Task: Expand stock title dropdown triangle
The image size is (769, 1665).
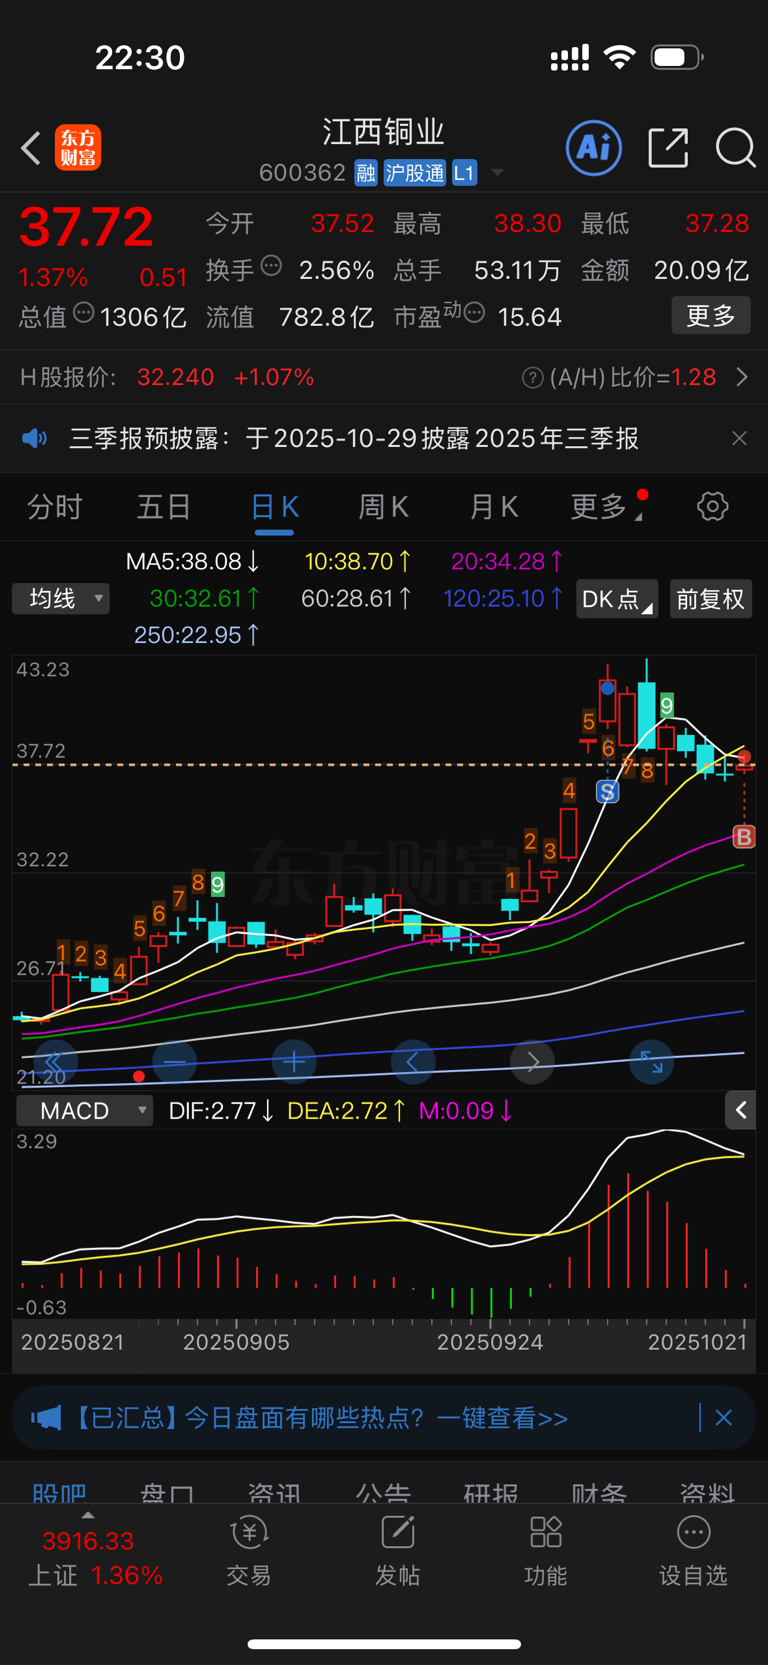Action: (497, 174)
